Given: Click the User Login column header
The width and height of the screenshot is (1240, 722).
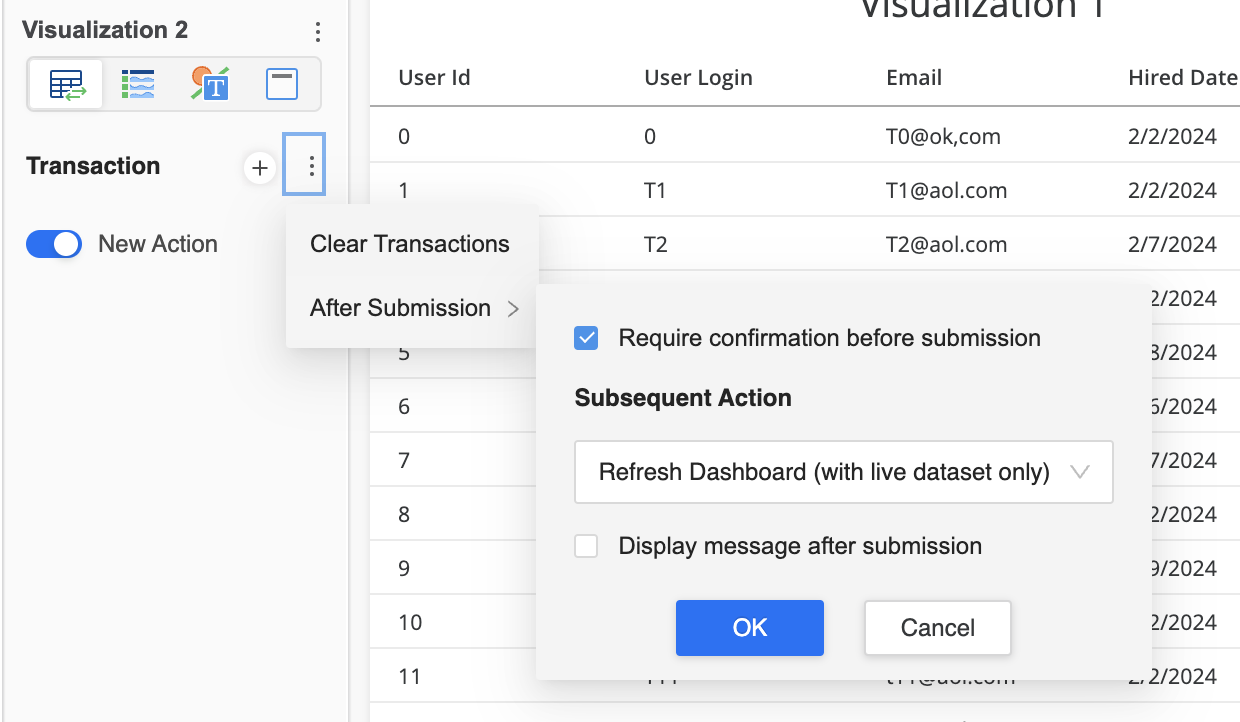Looking at the screenshot, I should pos(698,78).
